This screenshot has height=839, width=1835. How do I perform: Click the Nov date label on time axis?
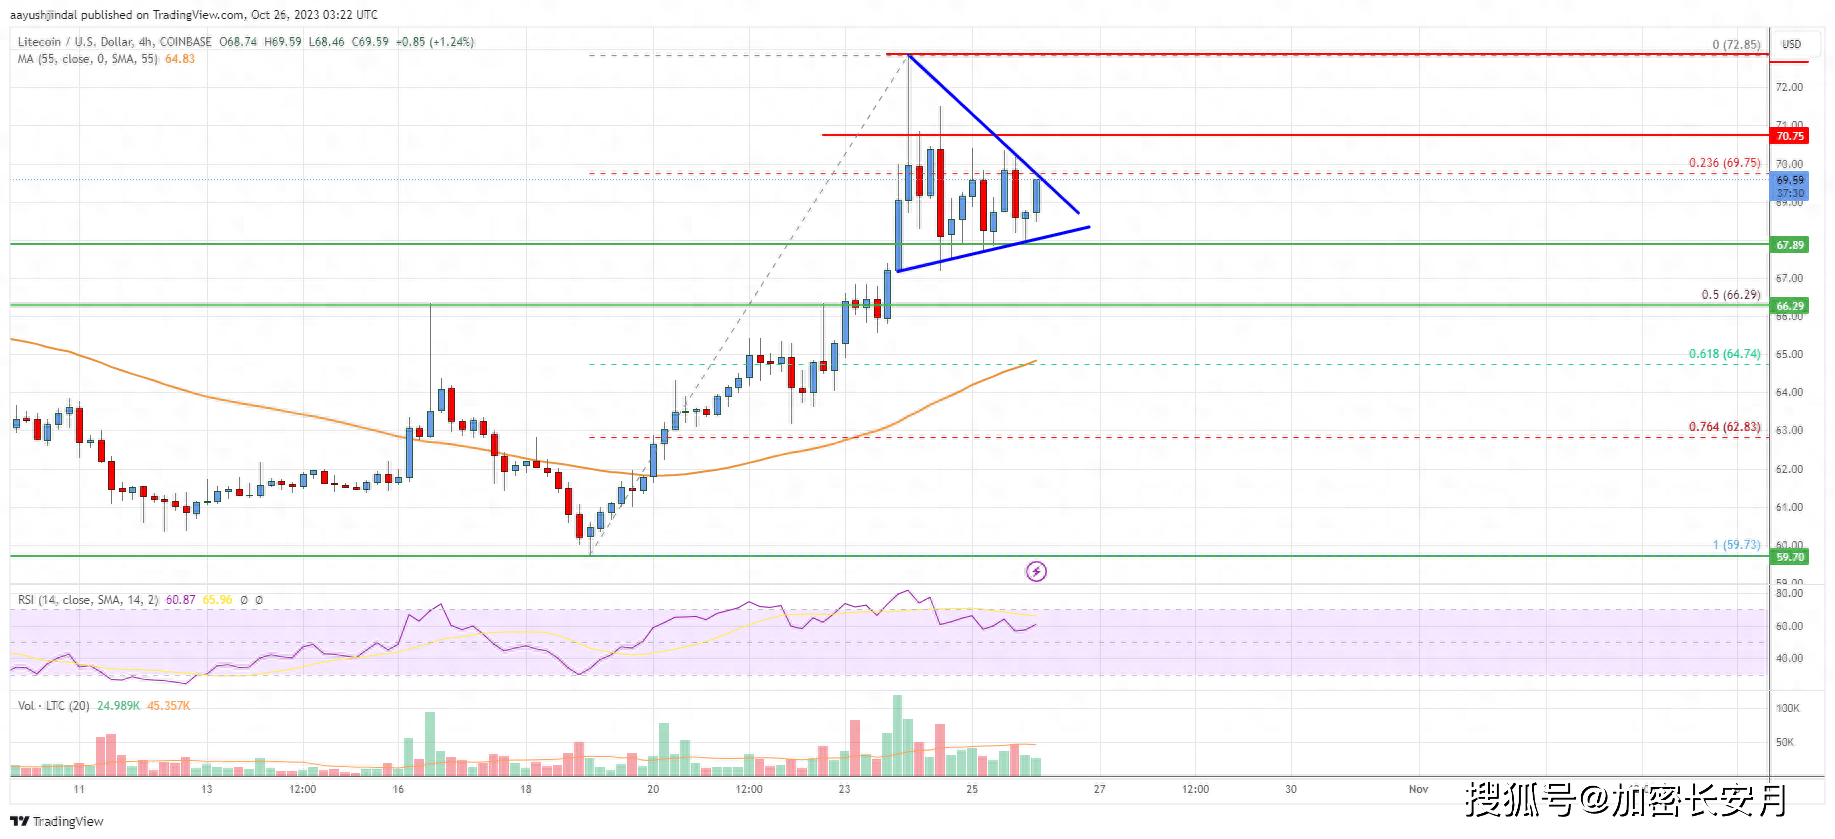[1418, 789]
